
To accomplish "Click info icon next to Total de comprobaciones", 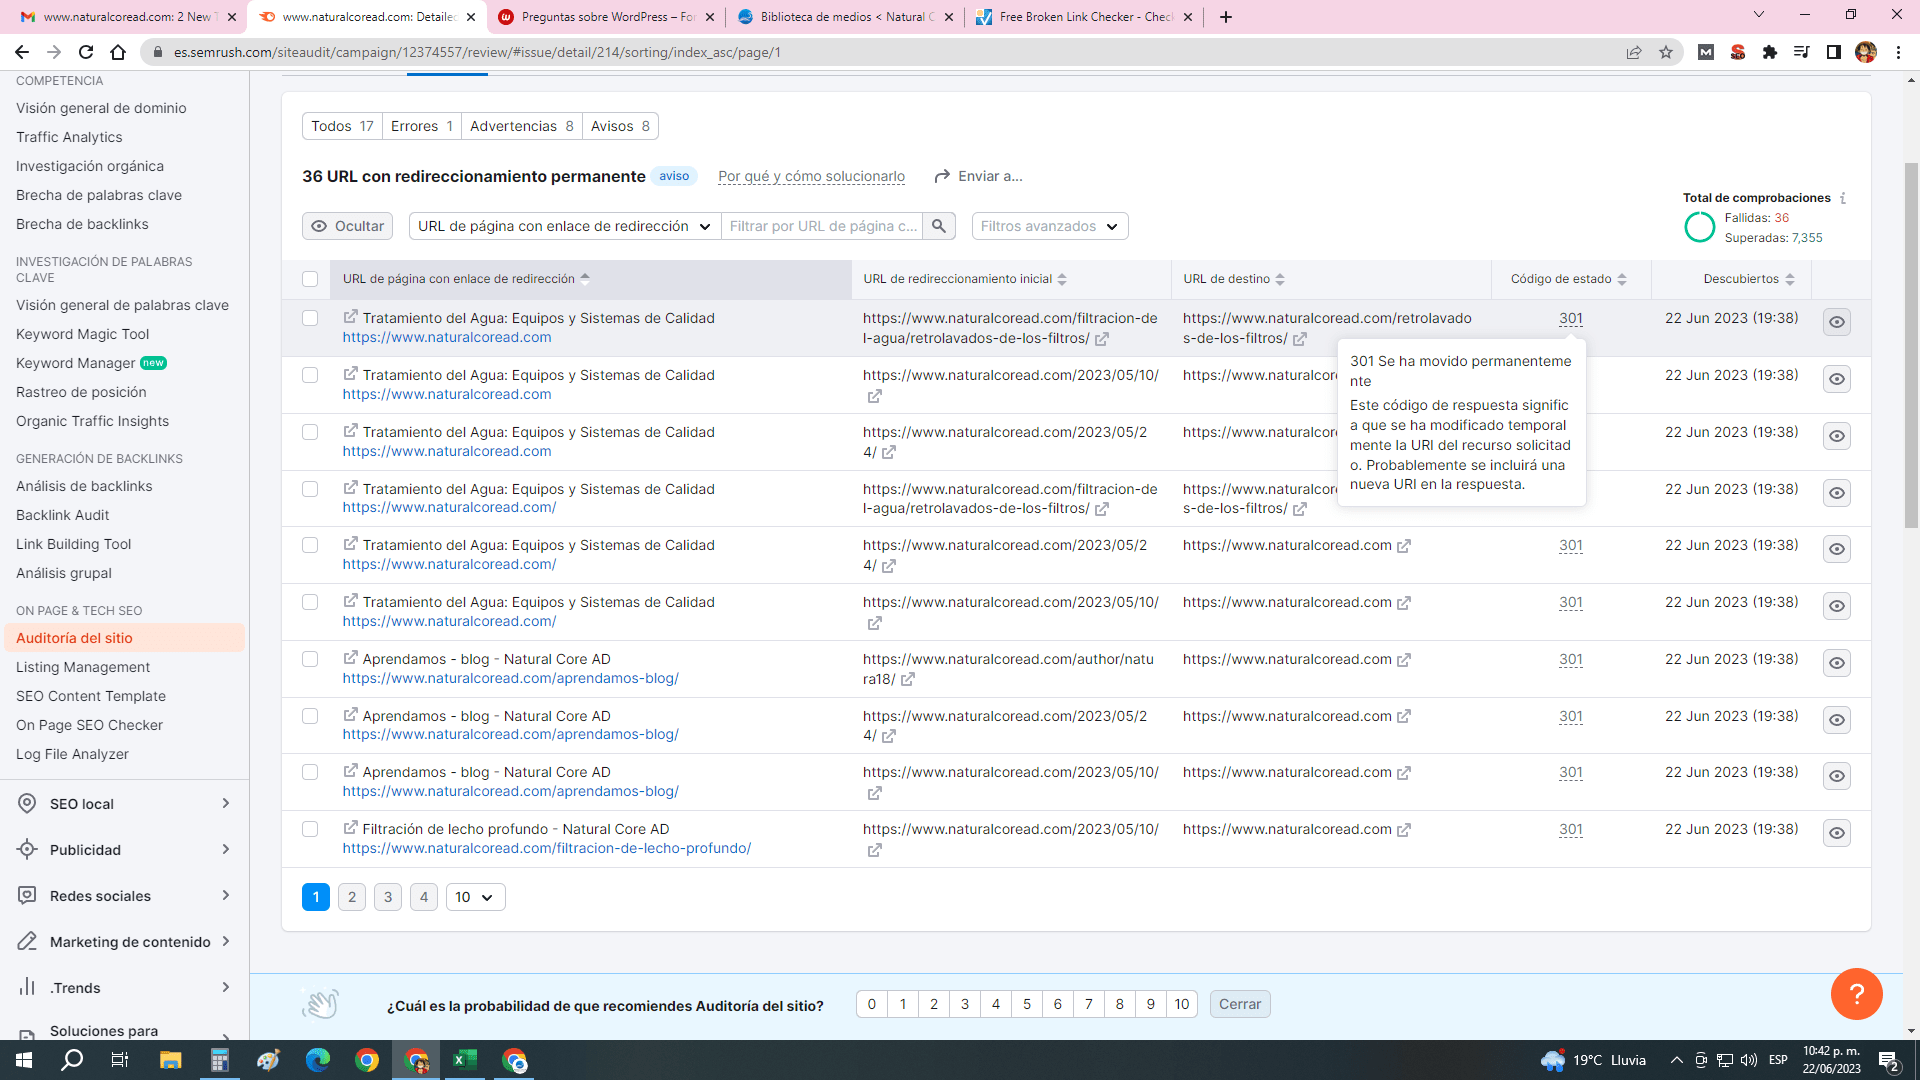I will click(1843, 198).
